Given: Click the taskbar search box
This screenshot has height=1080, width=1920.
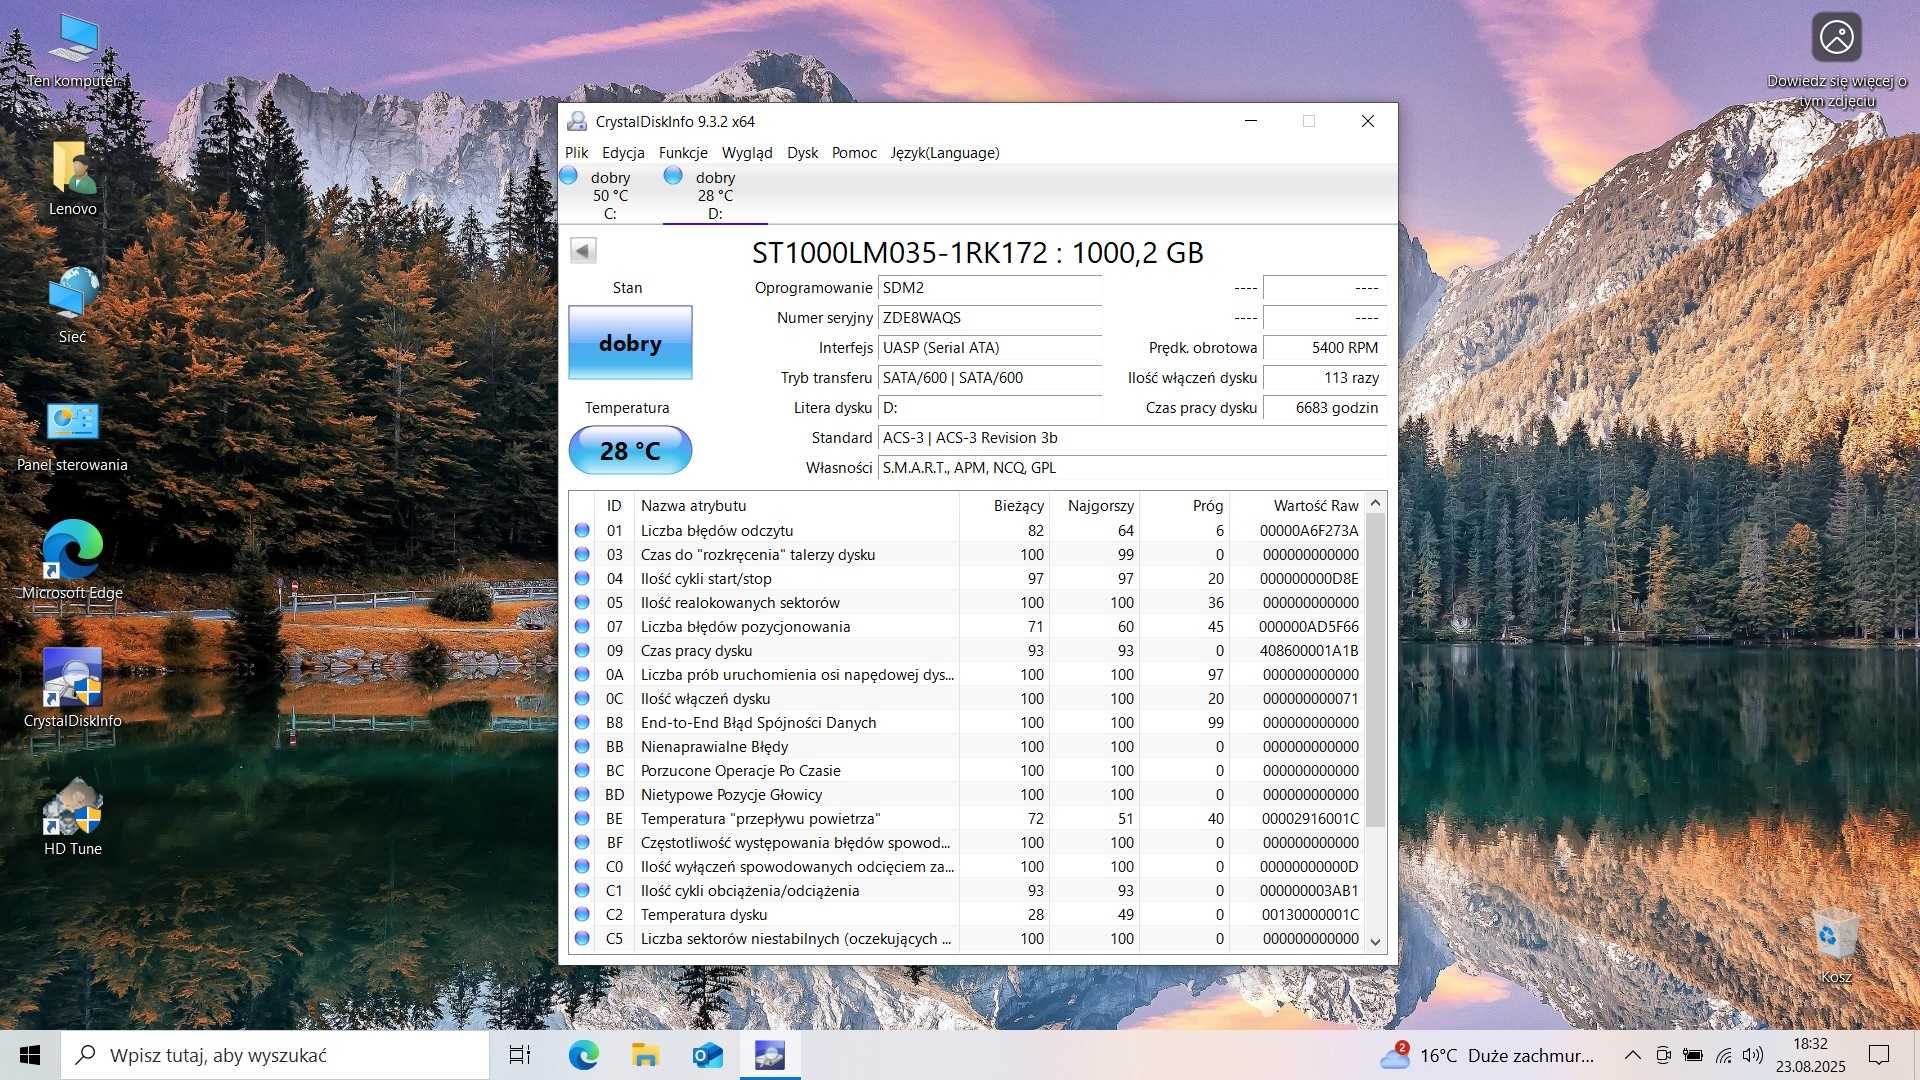Looking at the screenshot, I should (275, 1055).
